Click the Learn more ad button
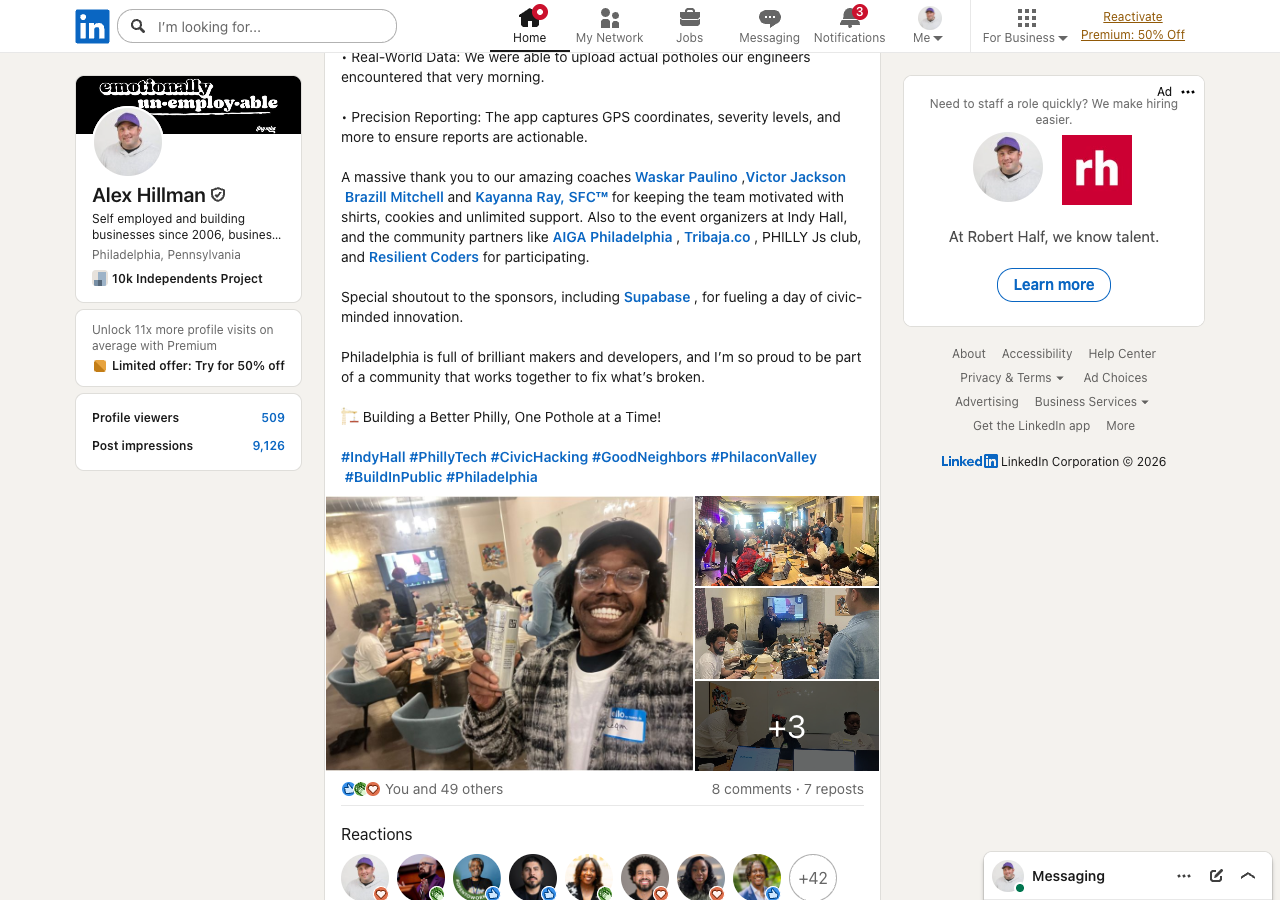Viewport: 1280px width, 900px height. [1054, 285]
